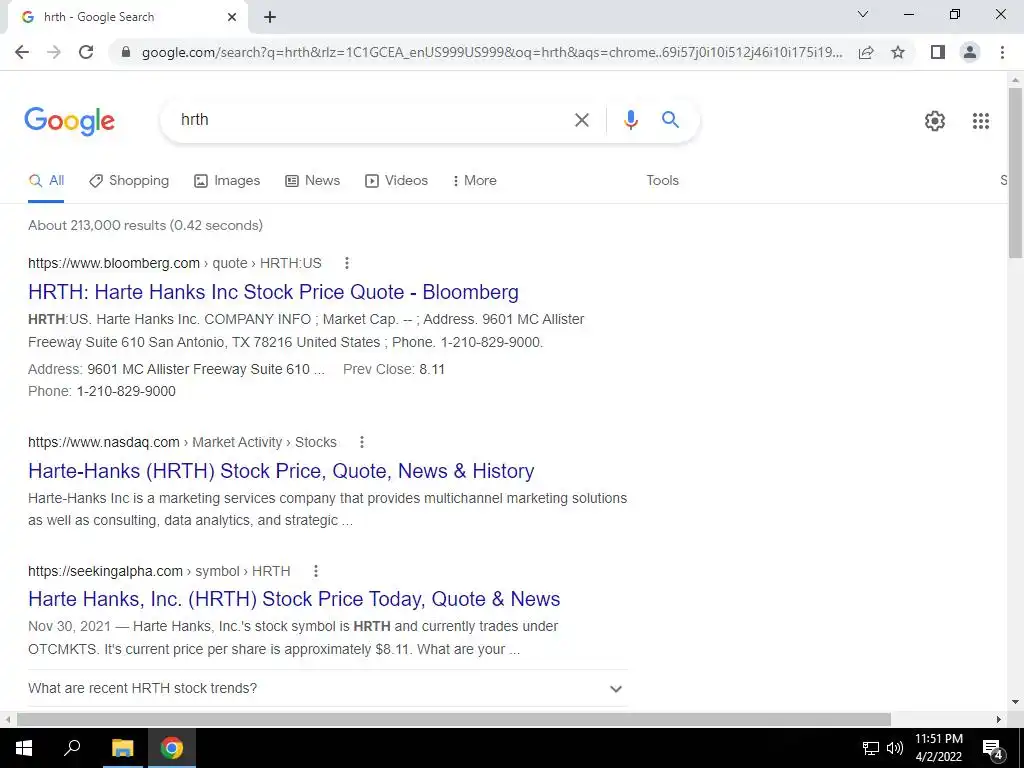Click the phone number 1-210-829-9000

click(126, 392)
